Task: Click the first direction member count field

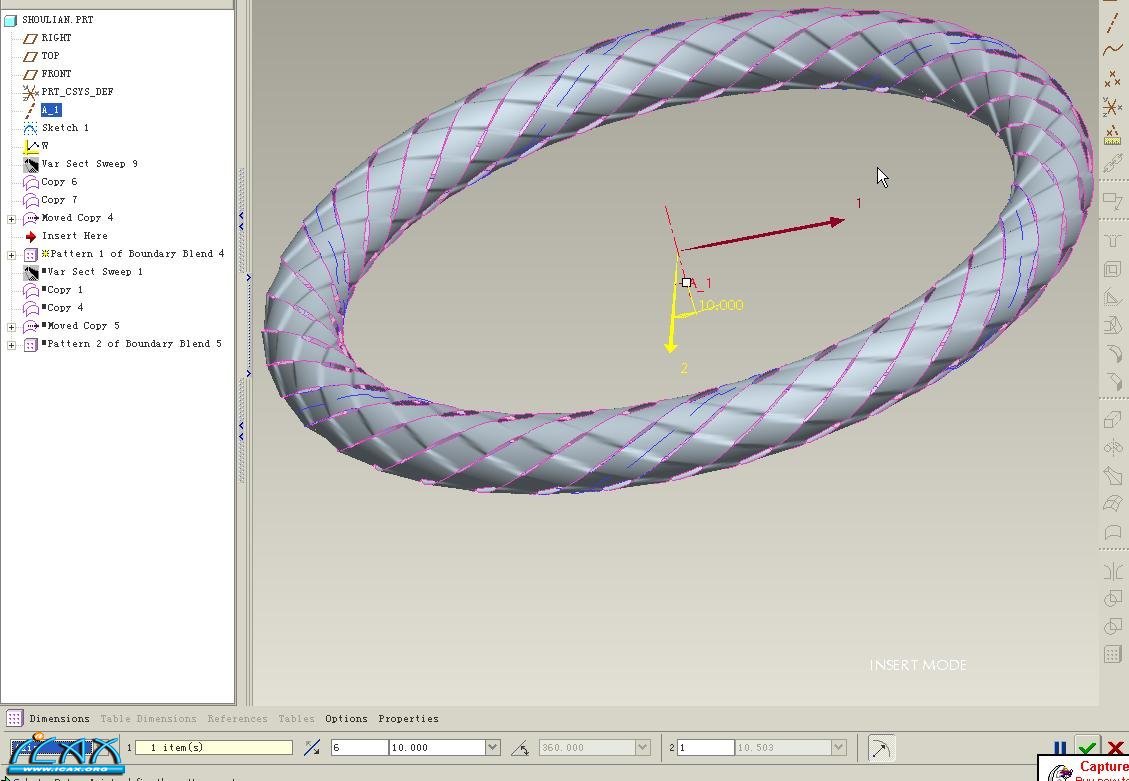Action: point(358,748)
